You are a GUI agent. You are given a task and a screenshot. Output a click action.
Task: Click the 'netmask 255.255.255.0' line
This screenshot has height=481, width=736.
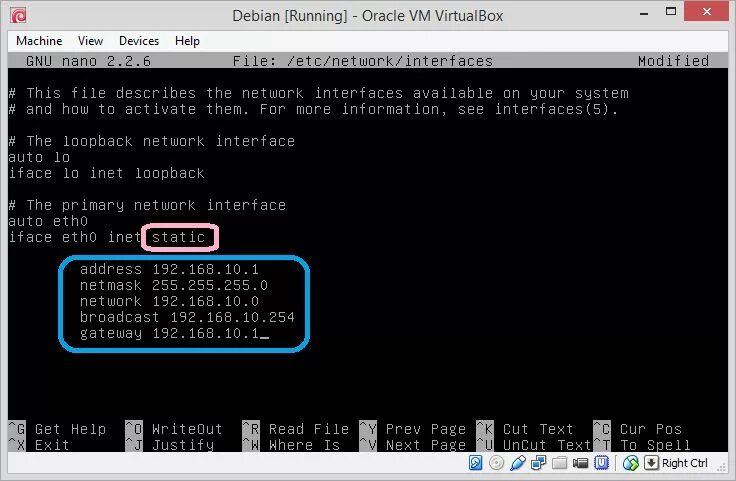[174, 285]
